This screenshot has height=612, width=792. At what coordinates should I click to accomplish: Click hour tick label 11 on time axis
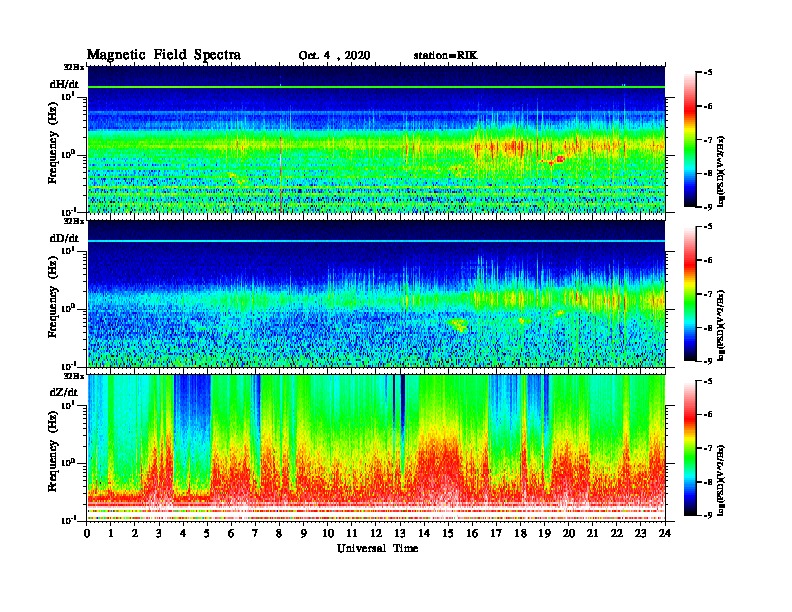[352, 533]
